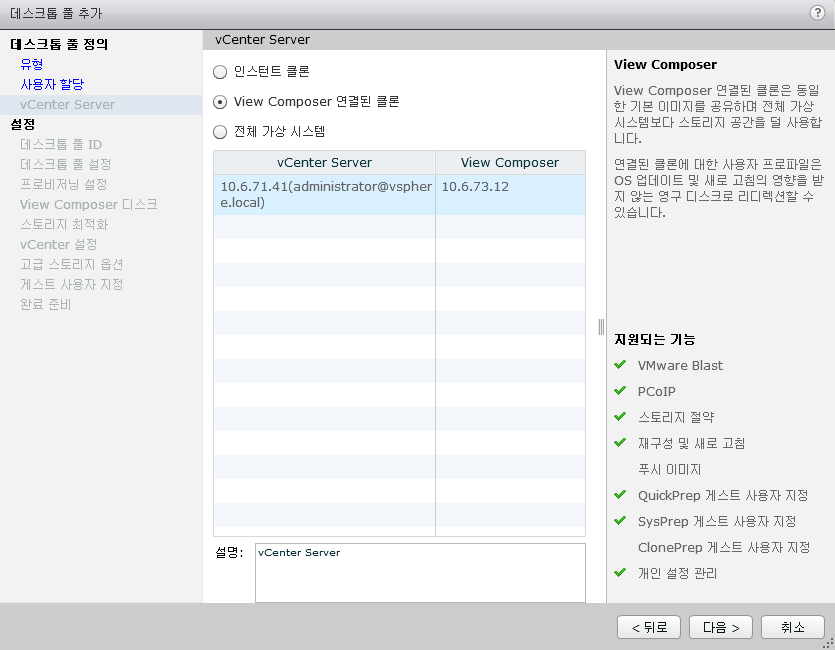The image size is (835, 650).
Task: Click the ClonePrep 게스트 사용자 지정 text
Action: point(724,547)
